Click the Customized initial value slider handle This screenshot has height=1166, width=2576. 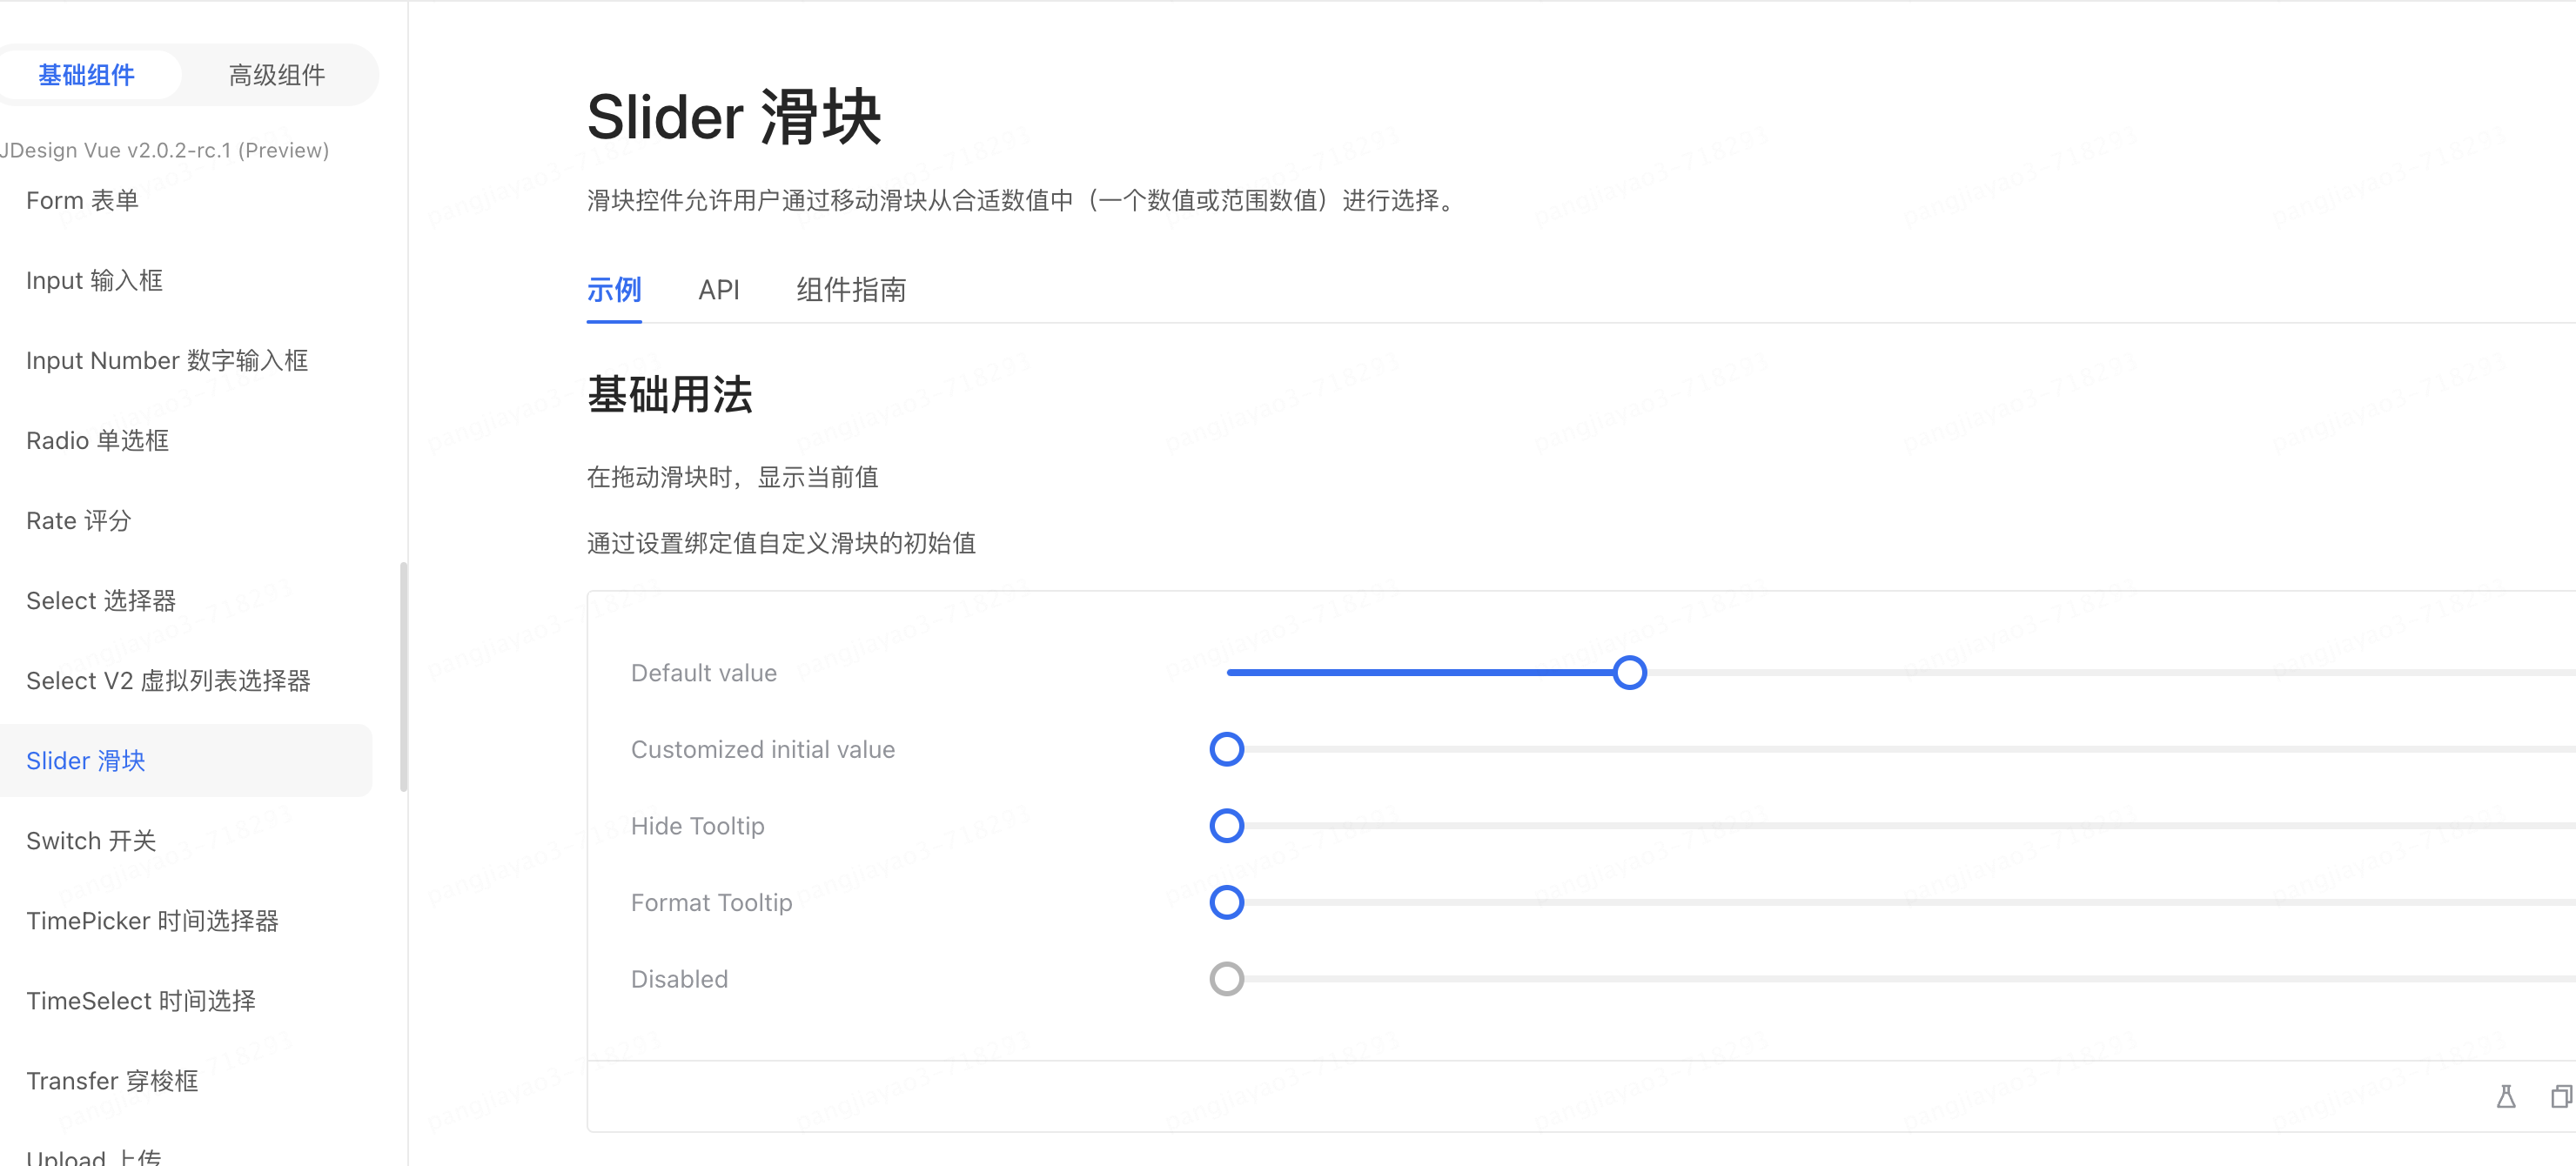(1226, 750)
